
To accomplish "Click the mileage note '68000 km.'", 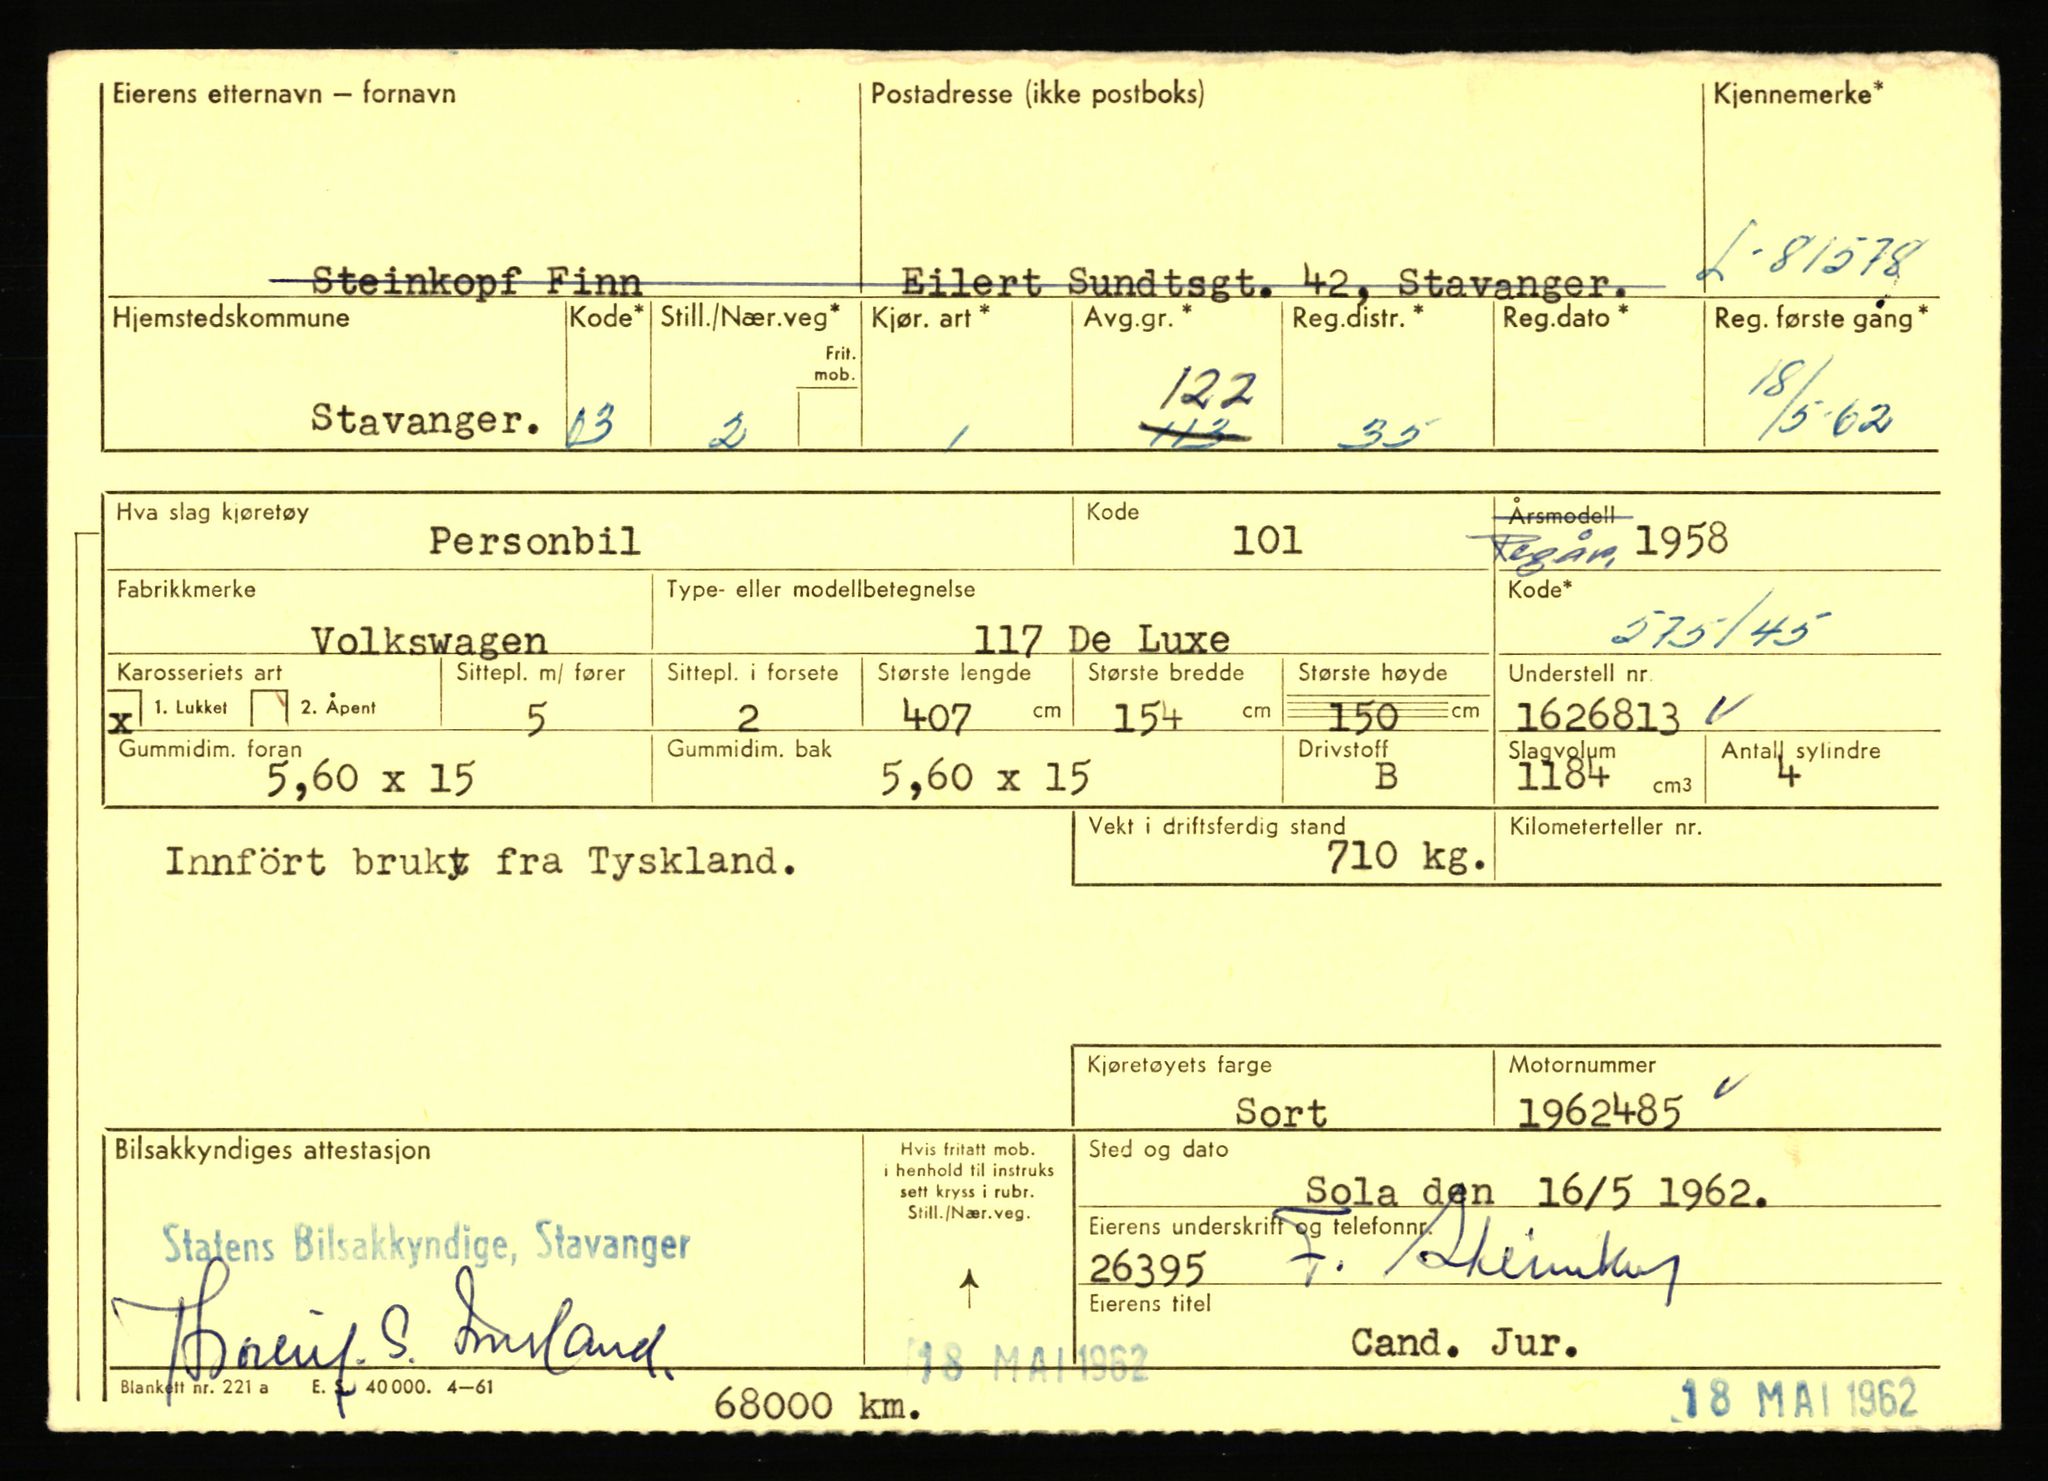I will [818, 1406].
